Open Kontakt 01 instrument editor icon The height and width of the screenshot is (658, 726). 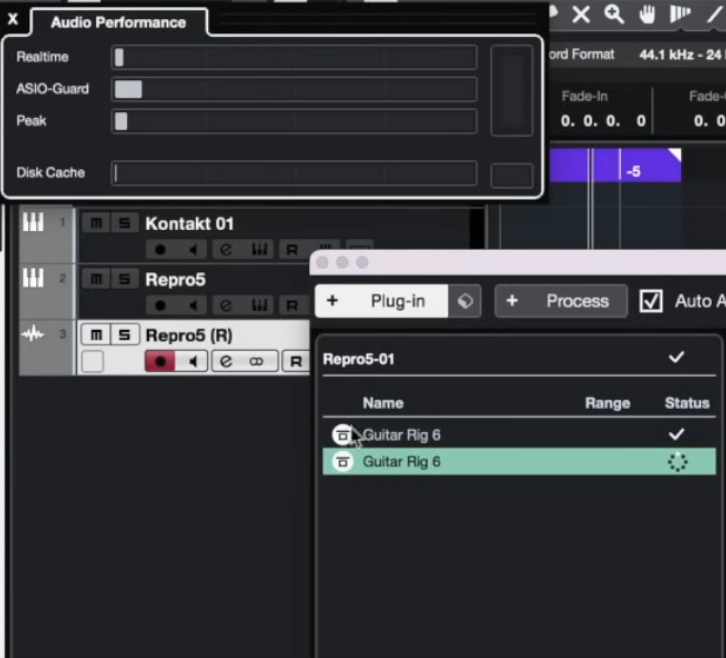pos(260,249)
